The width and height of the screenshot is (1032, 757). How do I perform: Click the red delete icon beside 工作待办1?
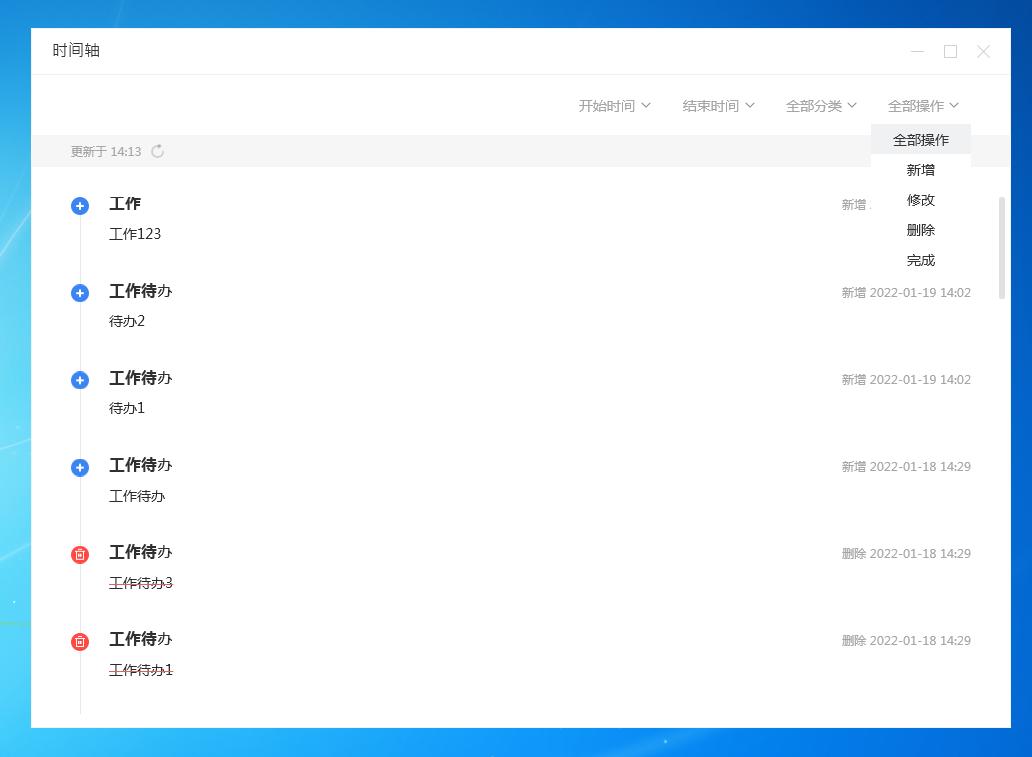point(80,641)
